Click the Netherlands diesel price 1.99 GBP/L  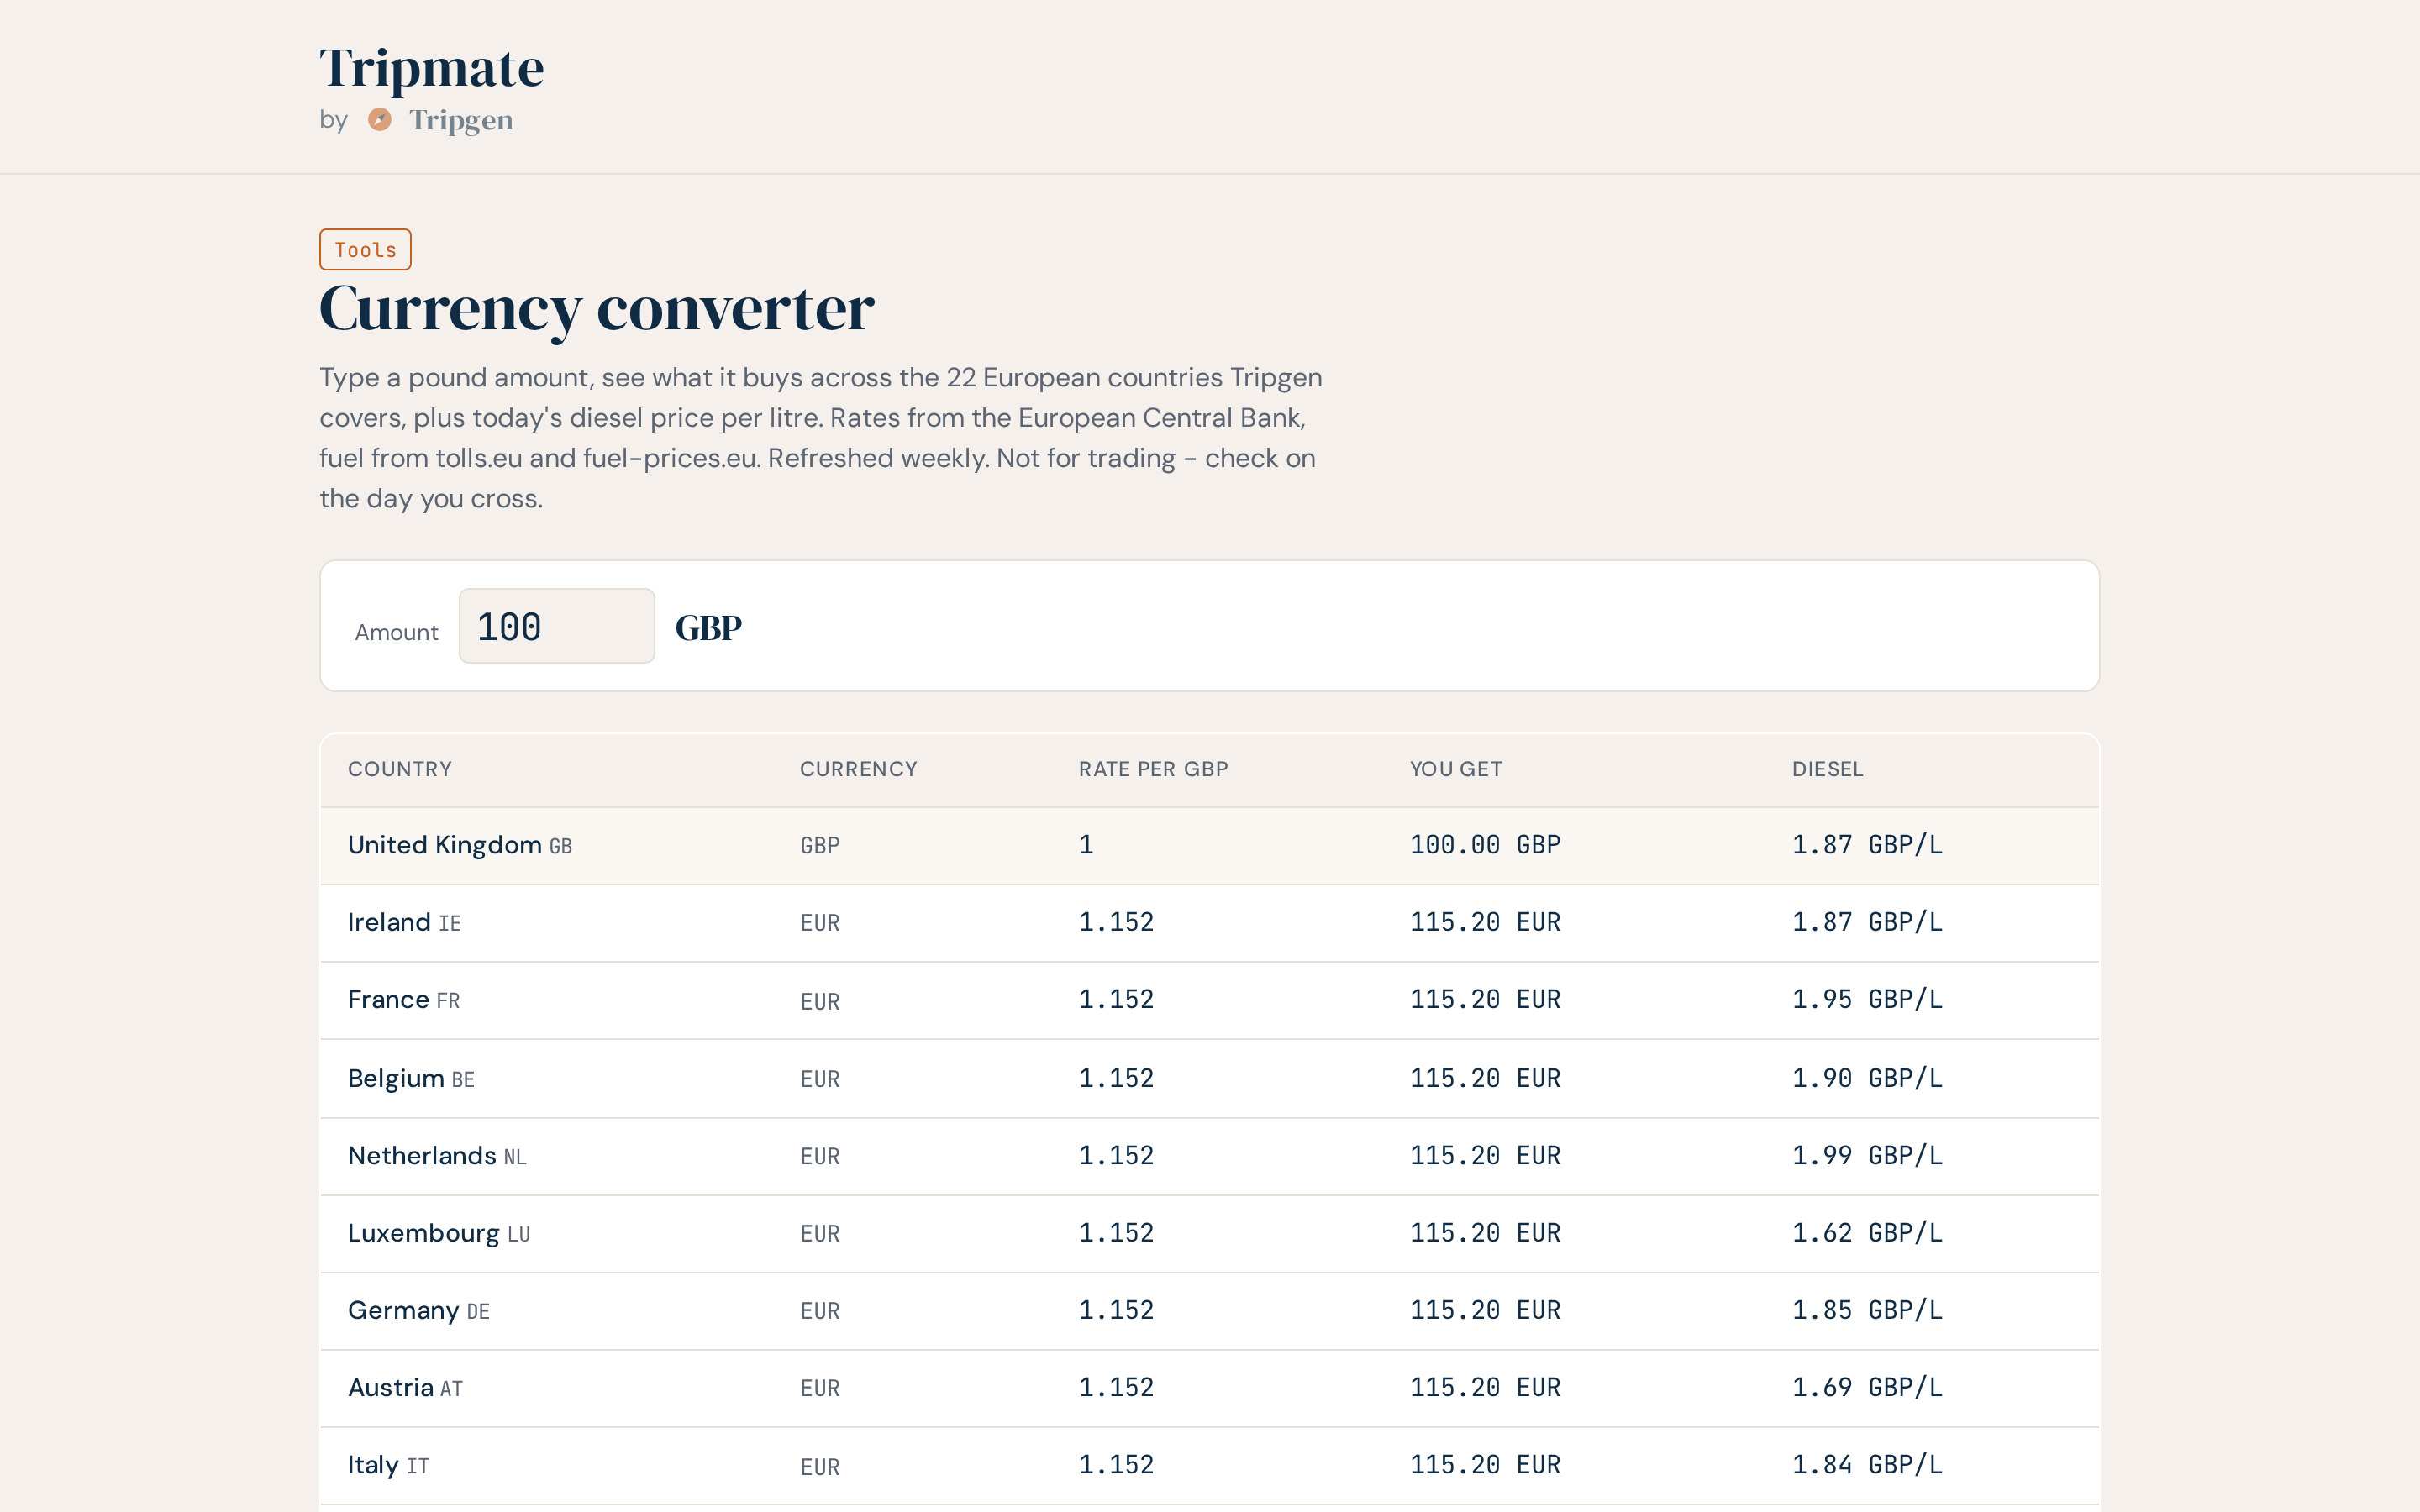(x=1867, y=1156)
